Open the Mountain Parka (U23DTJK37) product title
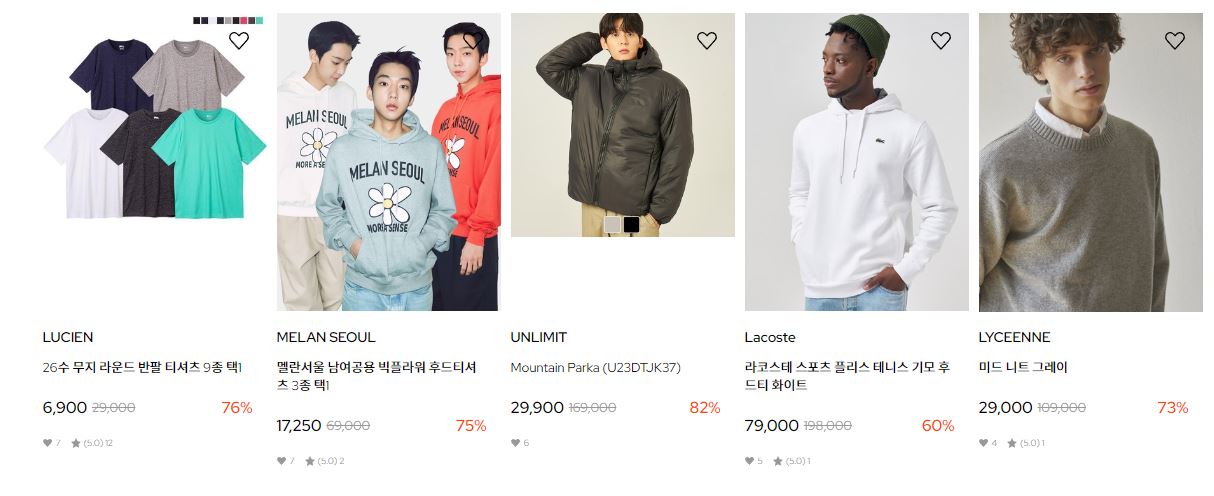This screenshot has width=1214, height=496. pyautogui.click(x=595, y=367)
